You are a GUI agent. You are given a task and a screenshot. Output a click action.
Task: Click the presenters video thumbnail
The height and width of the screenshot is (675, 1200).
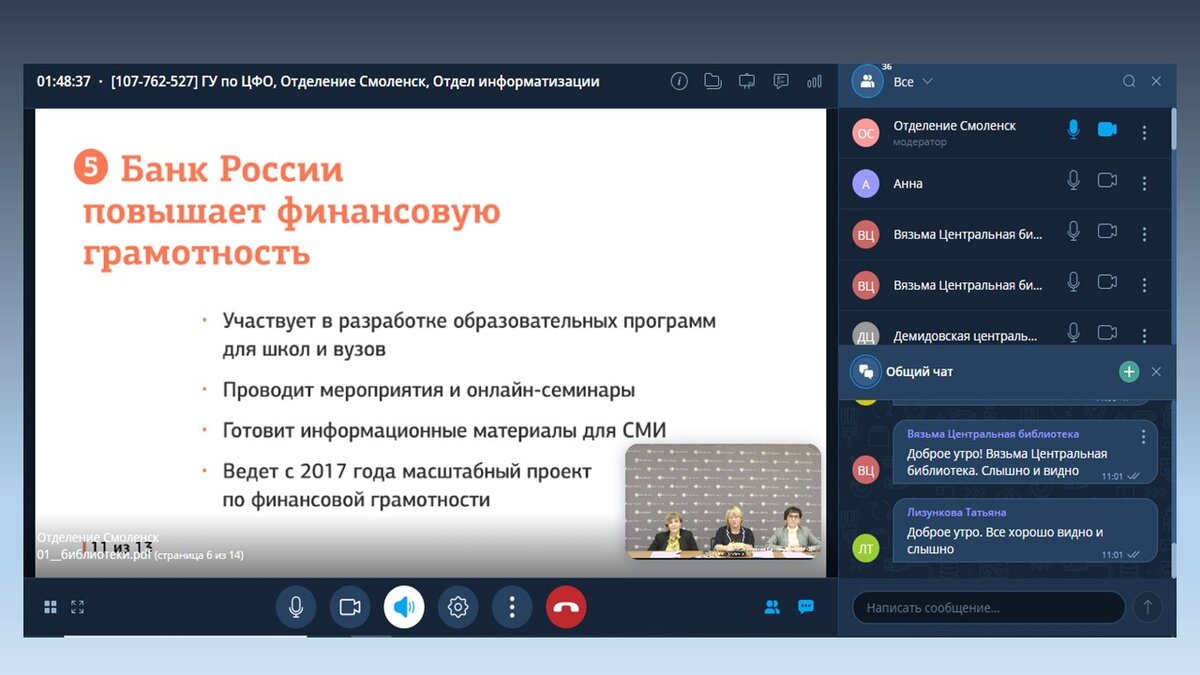point(723,501)
